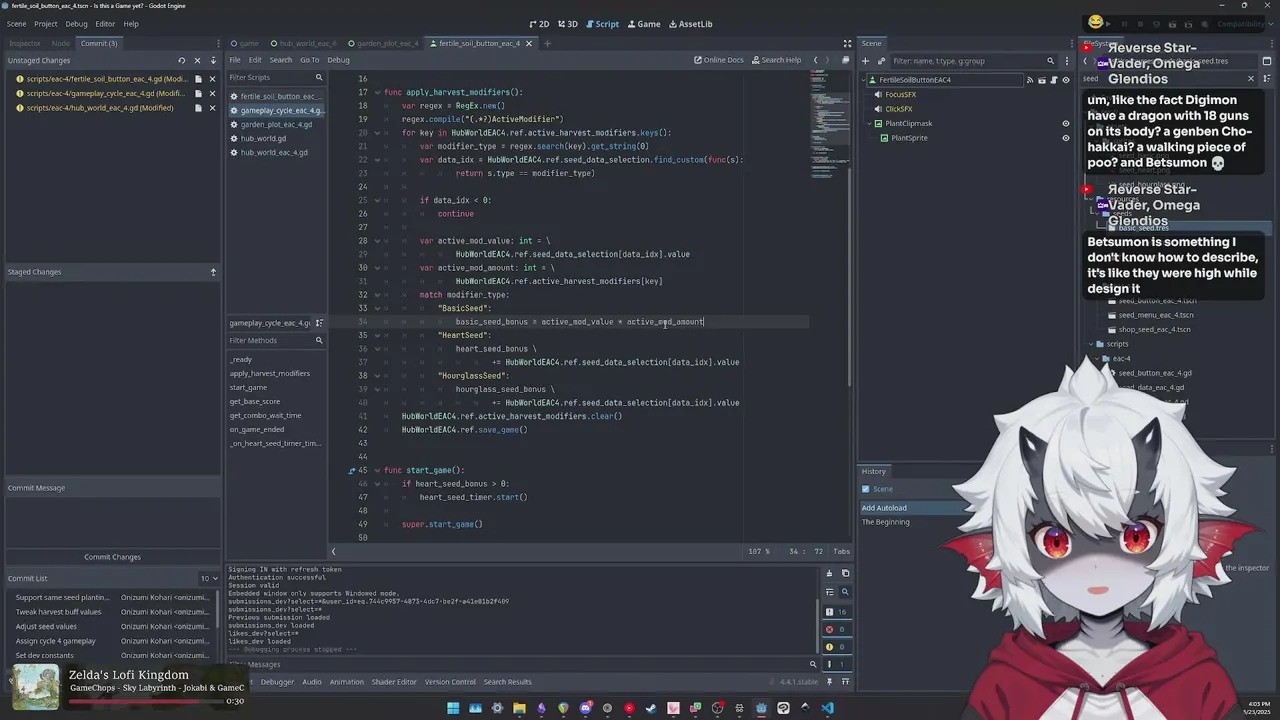Collapse scripts folder in FileSystem

pos(1090,344)
